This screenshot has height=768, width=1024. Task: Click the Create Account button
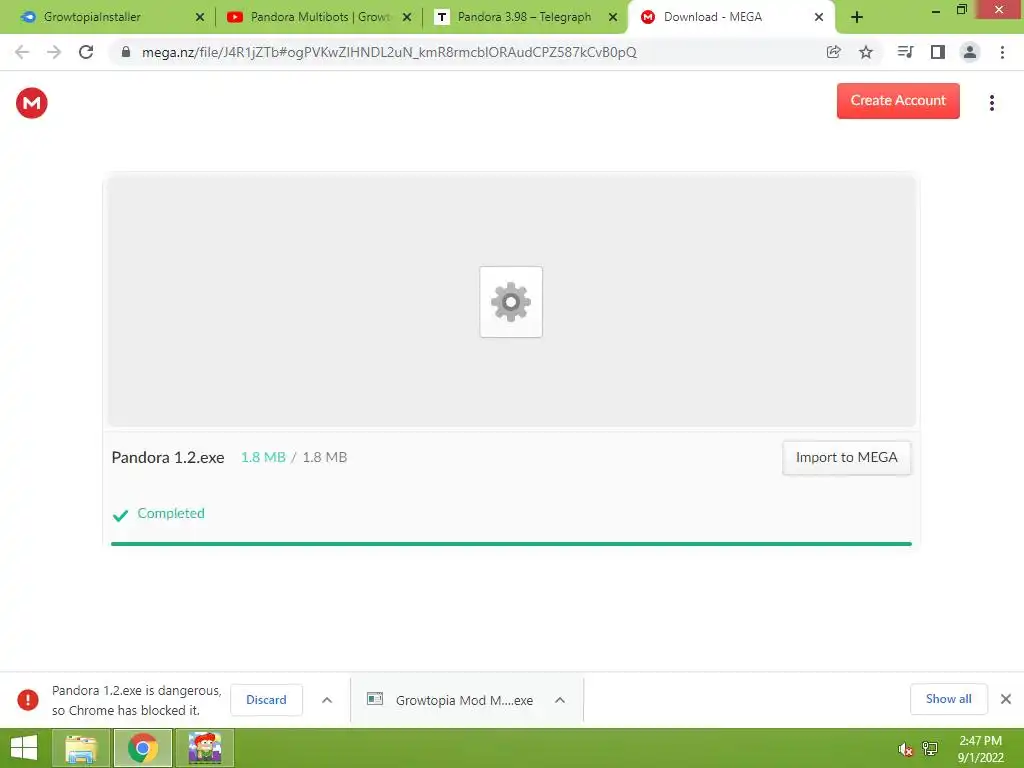click(x=898, y=101)
